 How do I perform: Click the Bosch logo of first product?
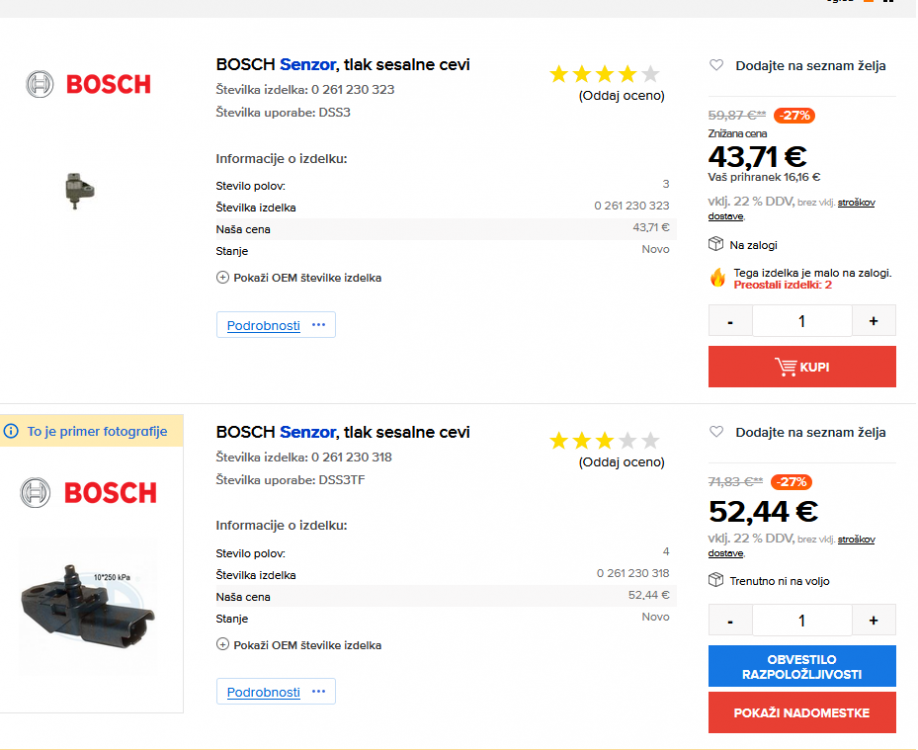tap(88, 84)
